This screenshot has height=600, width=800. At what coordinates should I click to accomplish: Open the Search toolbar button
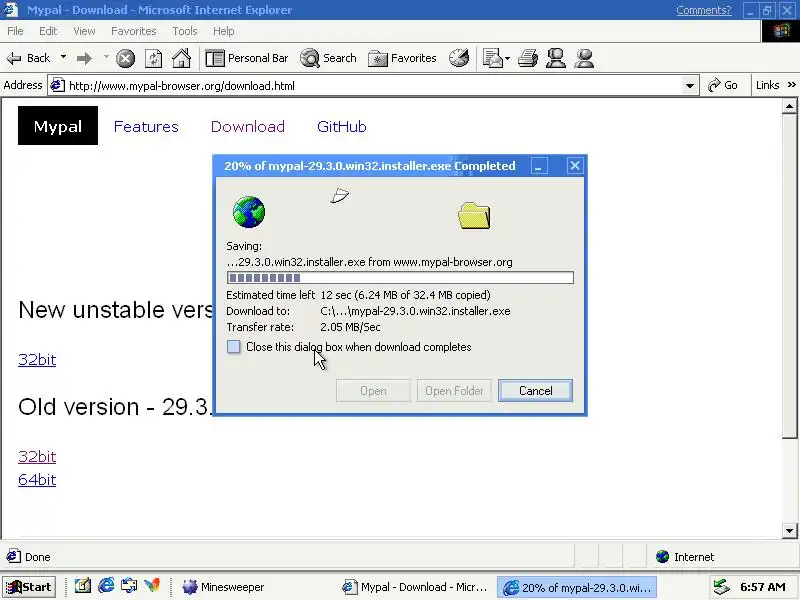(x=329, y=58)
